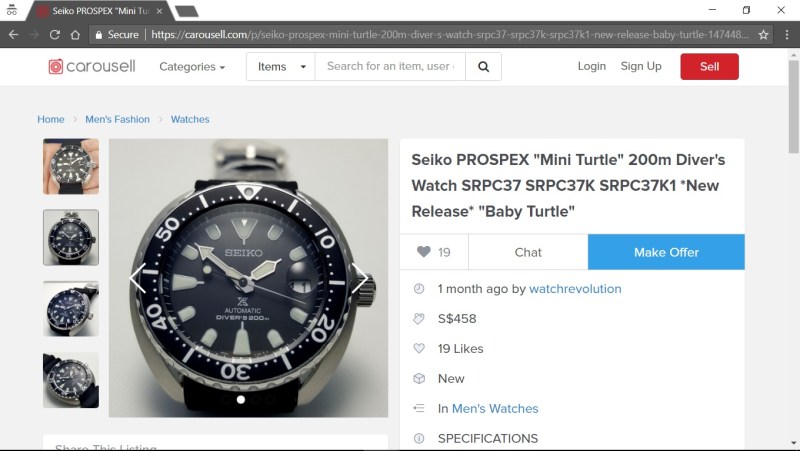Open seller watchrevolution profile link
Image resolution: width=800 pixels, height=451 pixels.
point(575,289)
